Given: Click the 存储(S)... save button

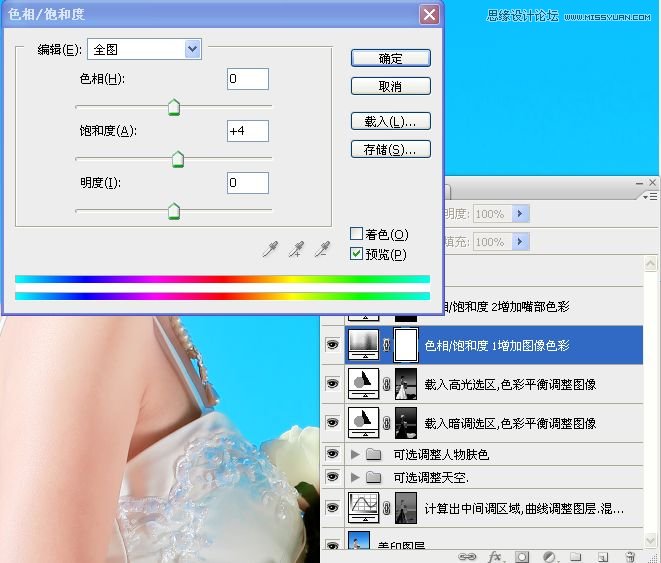Looking at the screenshot, I should coord(391,149).
